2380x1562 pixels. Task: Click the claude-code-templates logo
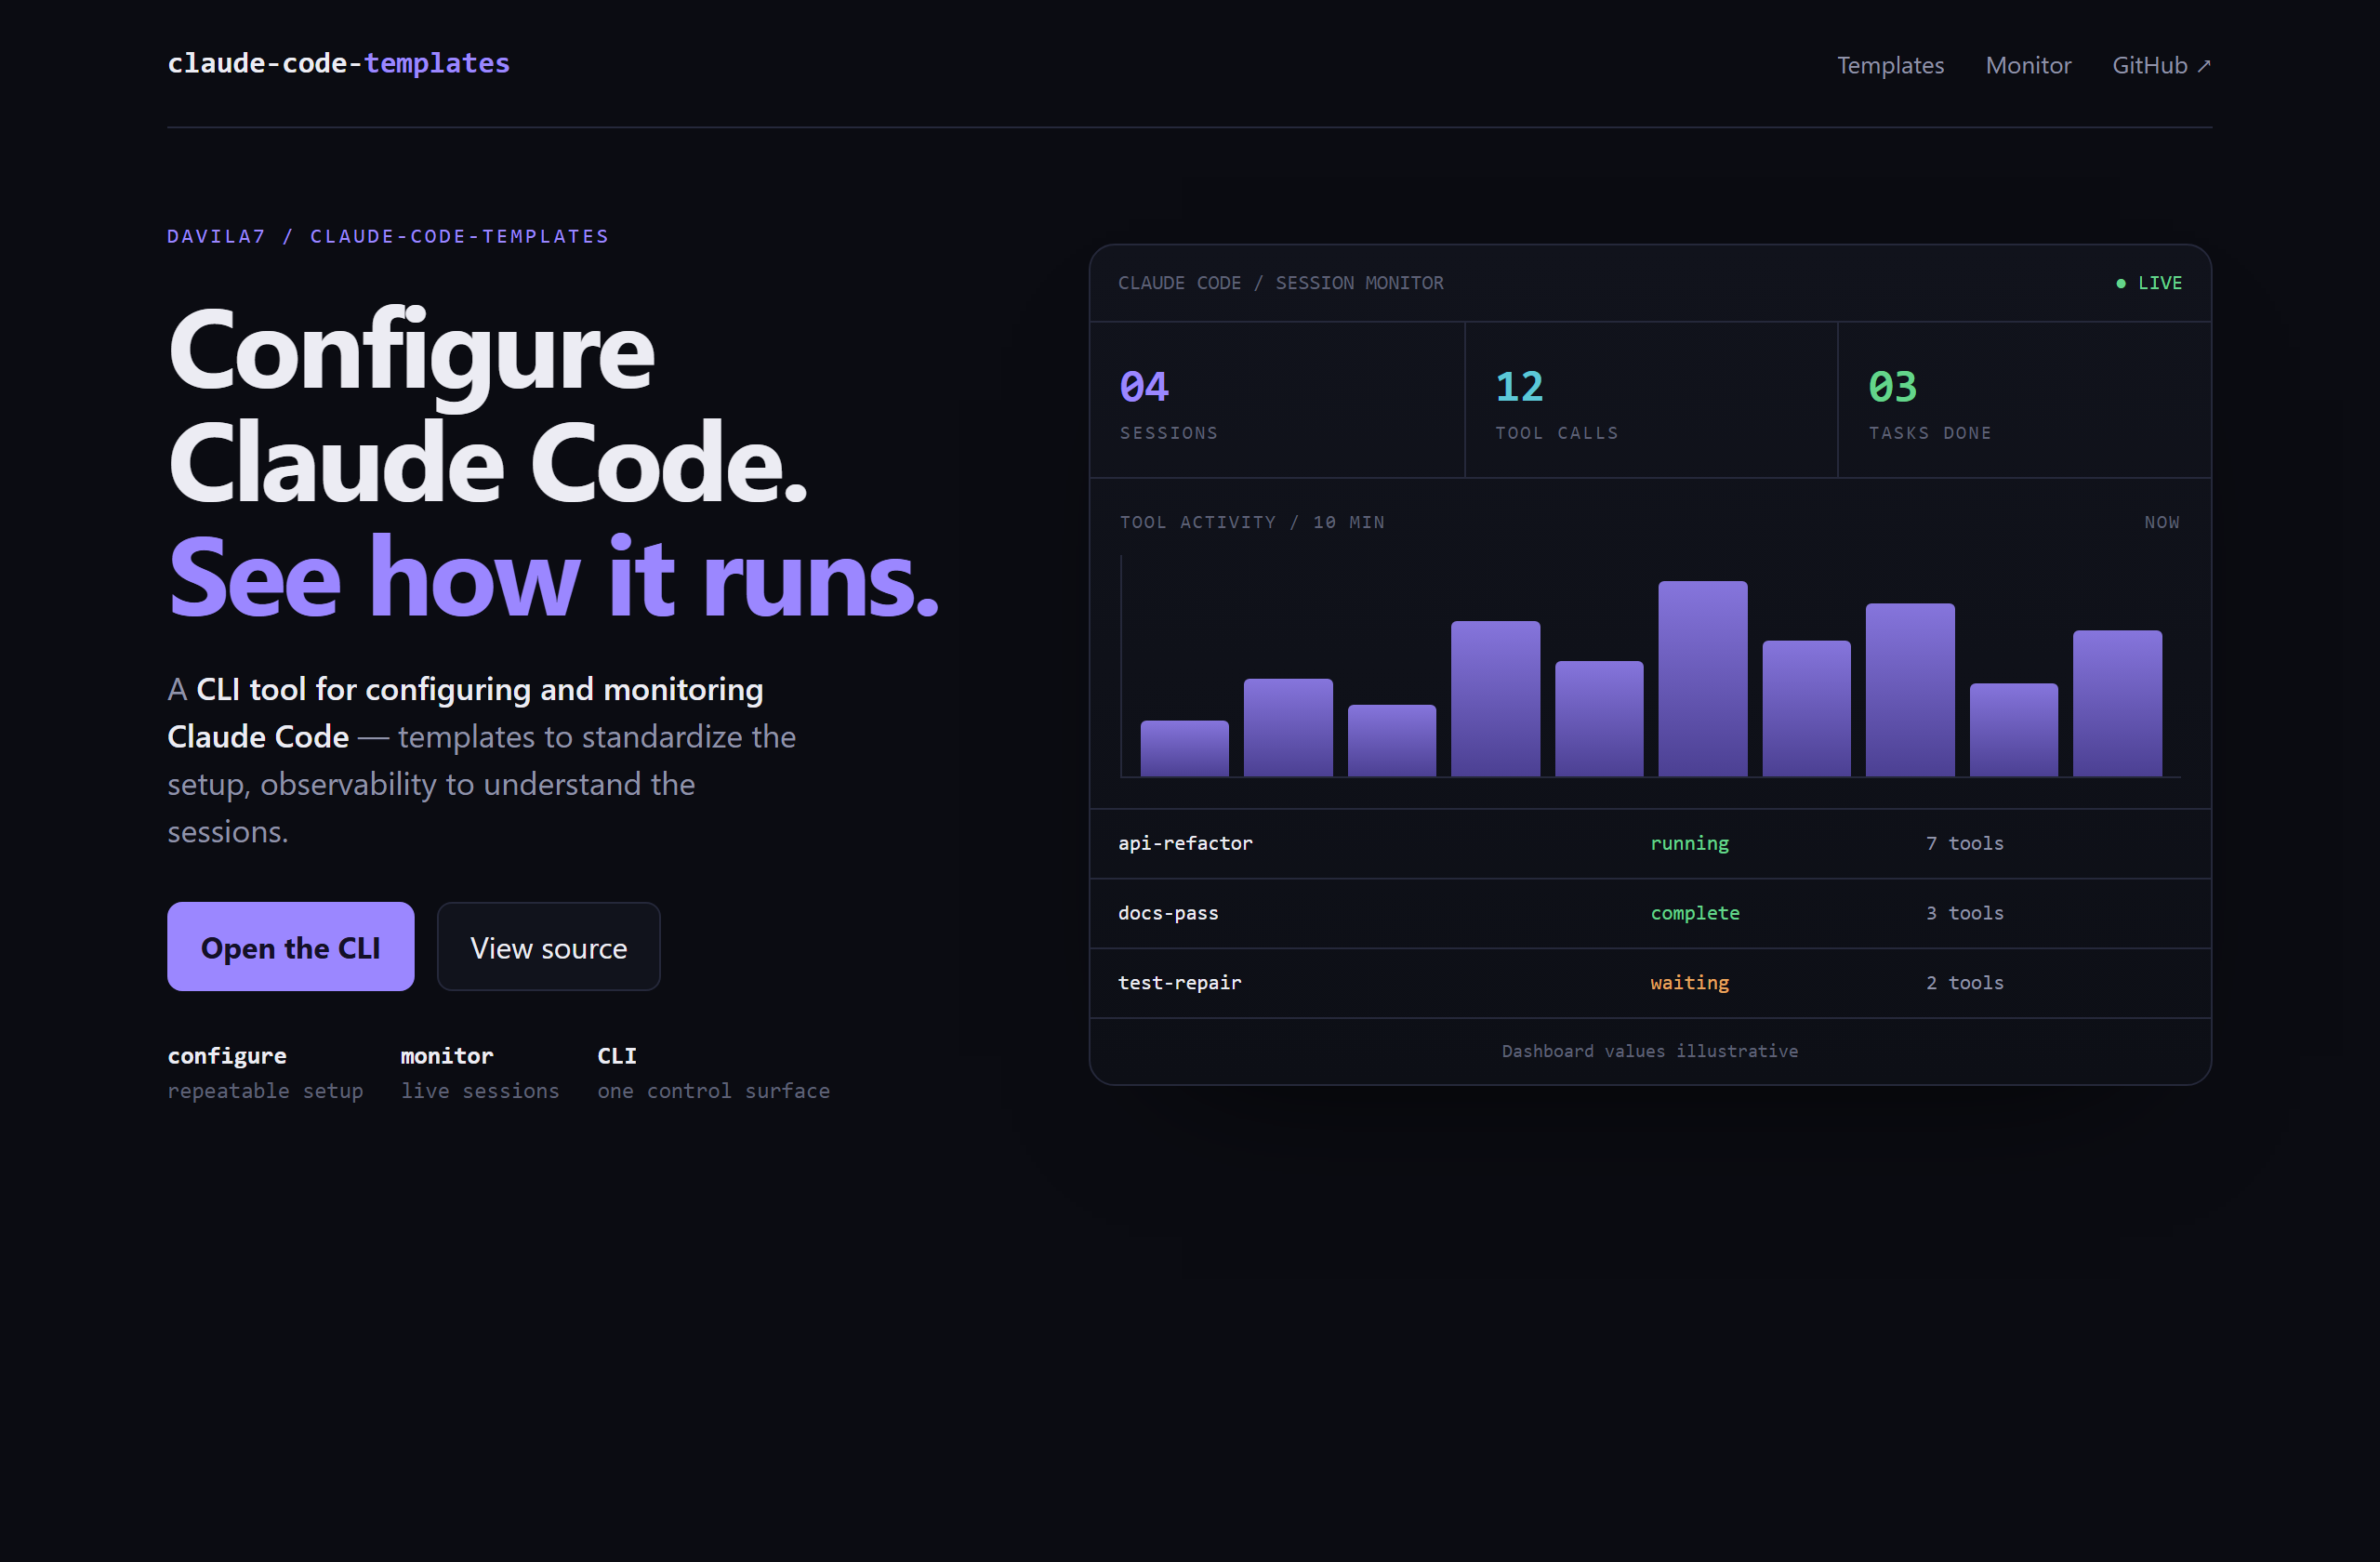click(338, 63)
